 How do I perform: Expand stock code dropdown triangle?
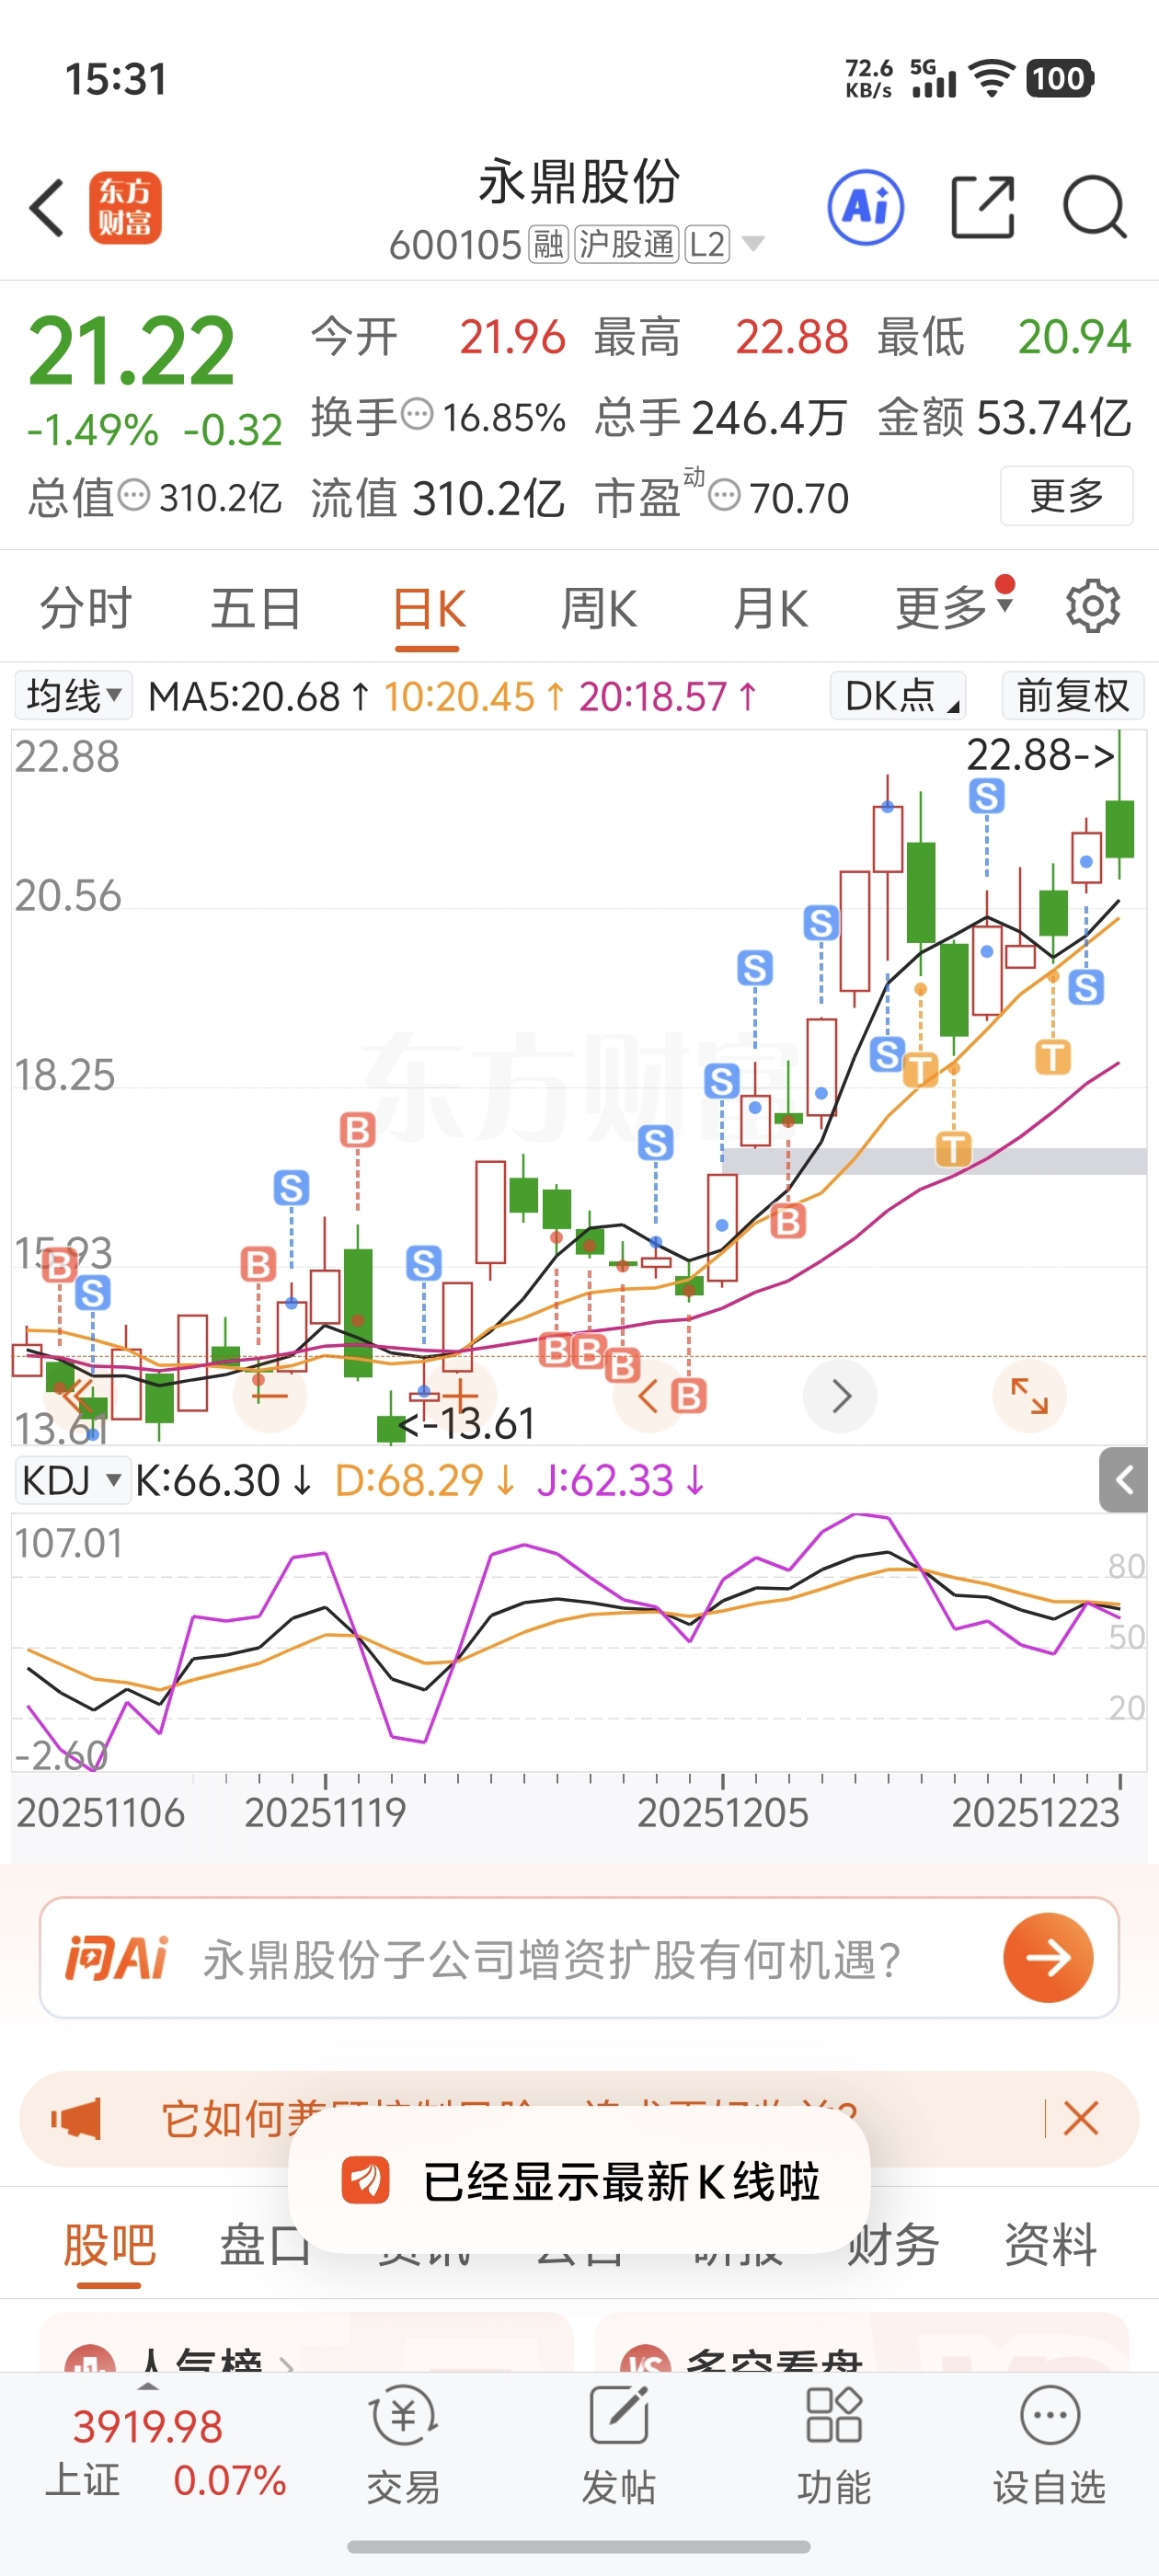[x=753, y=244]
